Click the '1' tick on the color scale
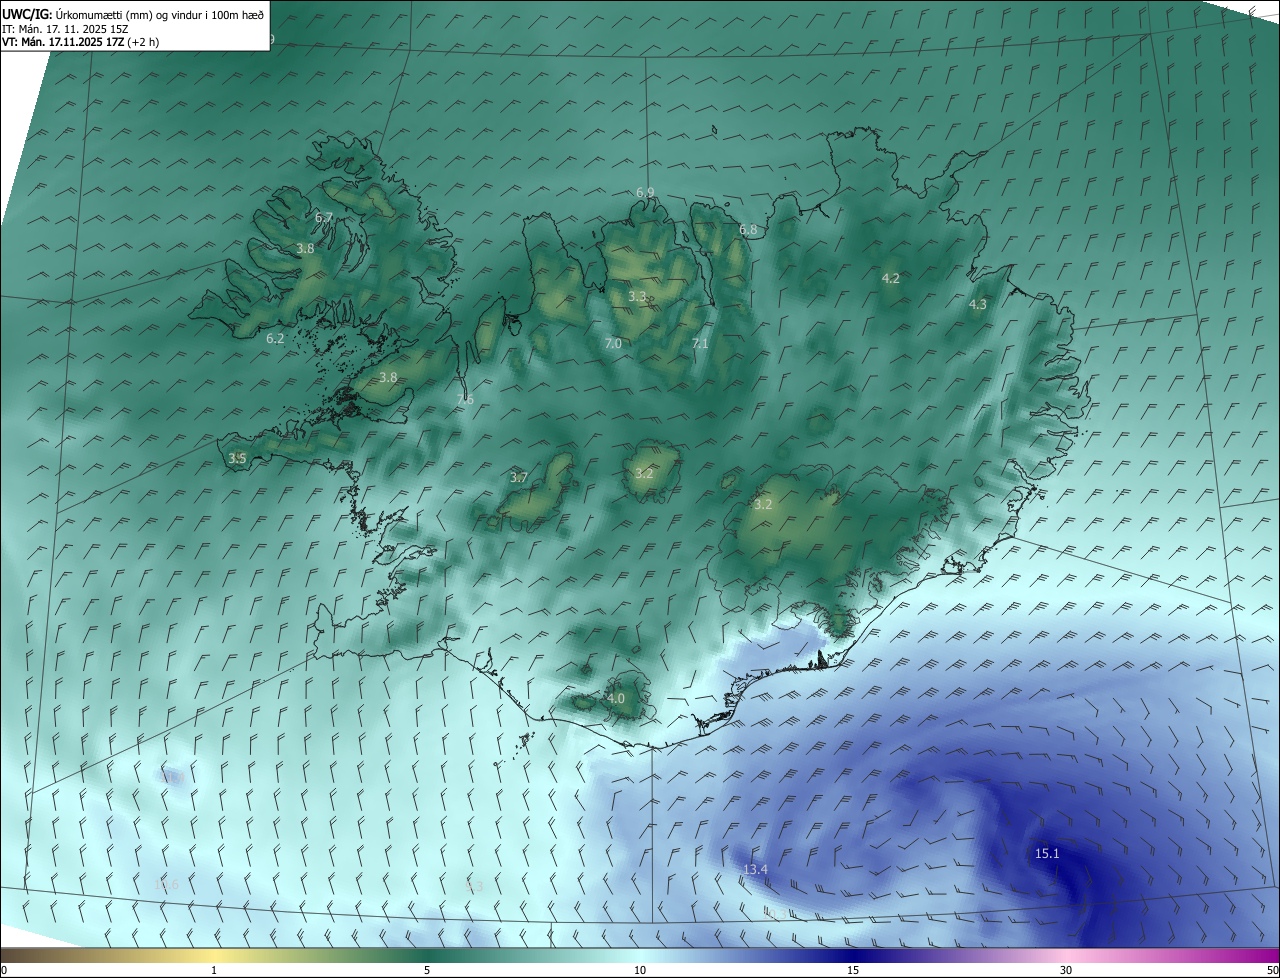 (214, 970)
